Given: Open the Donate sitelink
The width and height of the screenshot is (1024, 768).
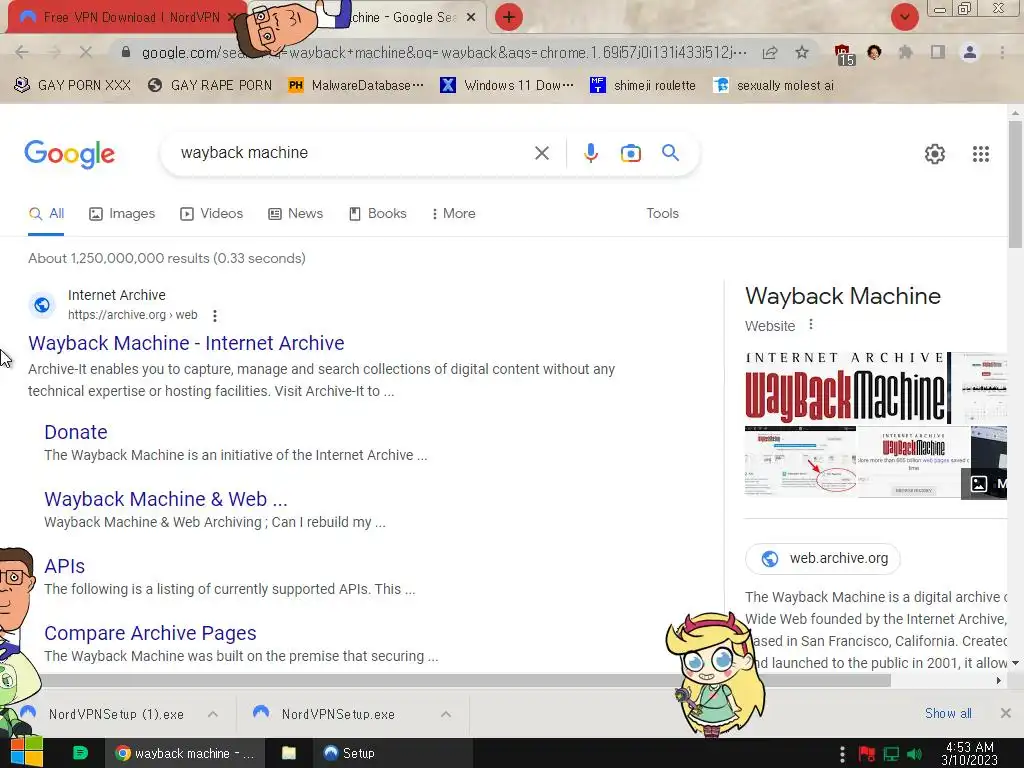Looking at the screenshot, I should pos(76,432).
